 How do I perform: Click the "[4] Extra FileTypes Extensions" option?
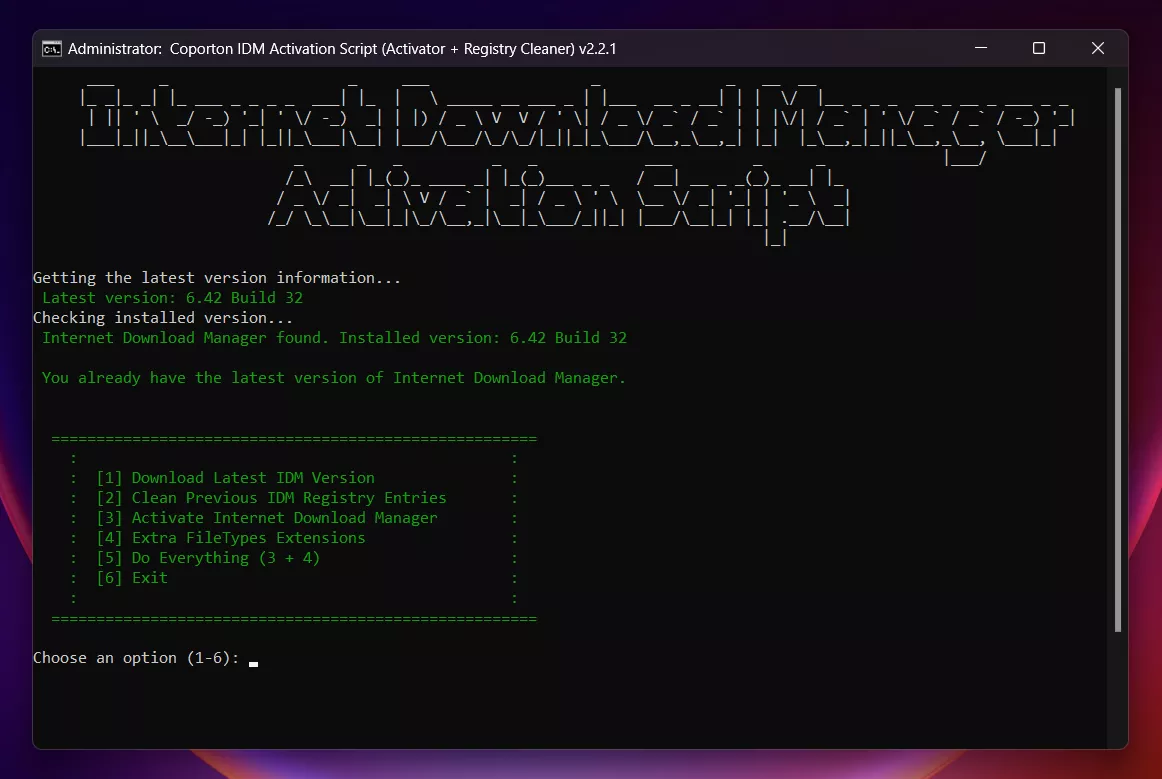coord(231,538)
